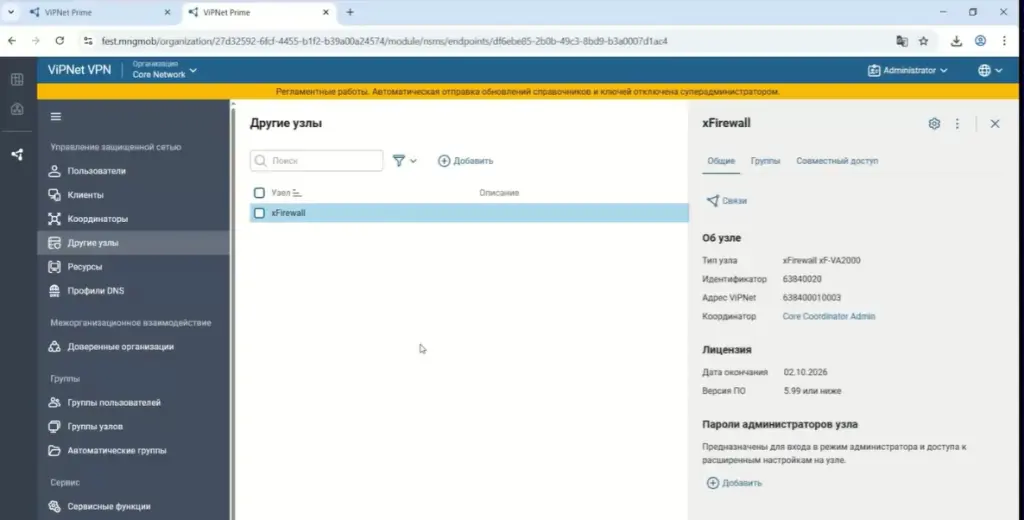1024x520 pixels.
Task: Click the license end date 02.10.2026
Action: 805,372
